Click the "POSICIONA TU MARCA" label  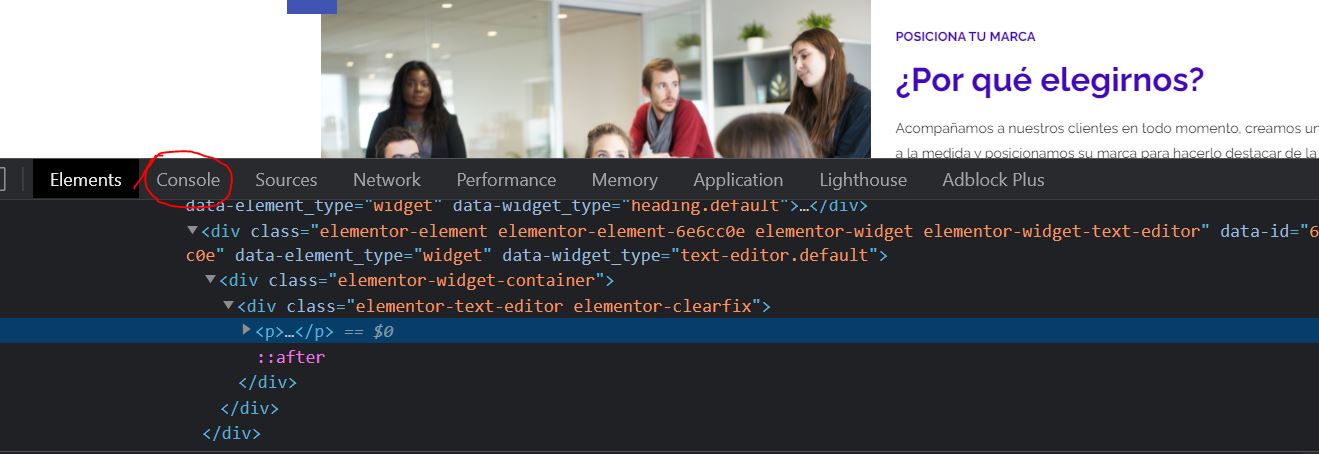click(x=965, y=36)
